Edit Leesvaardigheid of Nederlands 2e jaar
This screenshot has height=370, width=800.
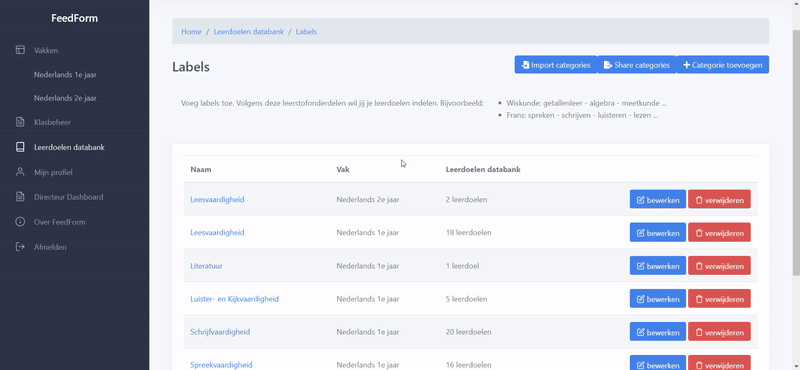[658, 200]
